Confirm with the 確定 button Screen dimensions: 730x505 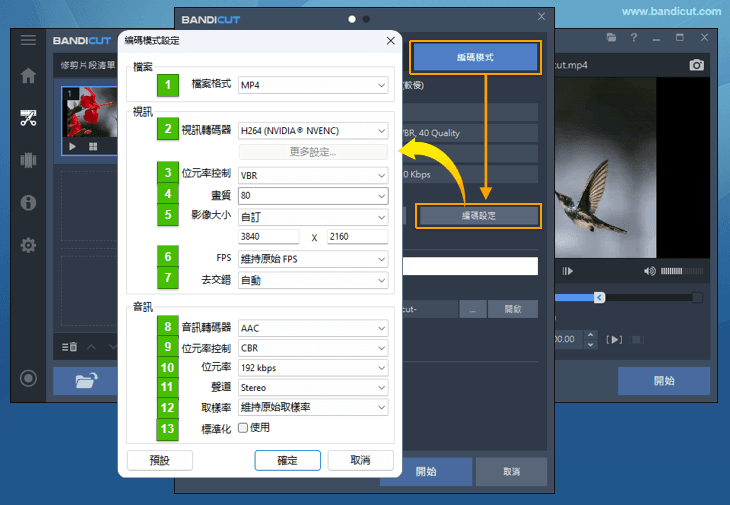[287, 460]
